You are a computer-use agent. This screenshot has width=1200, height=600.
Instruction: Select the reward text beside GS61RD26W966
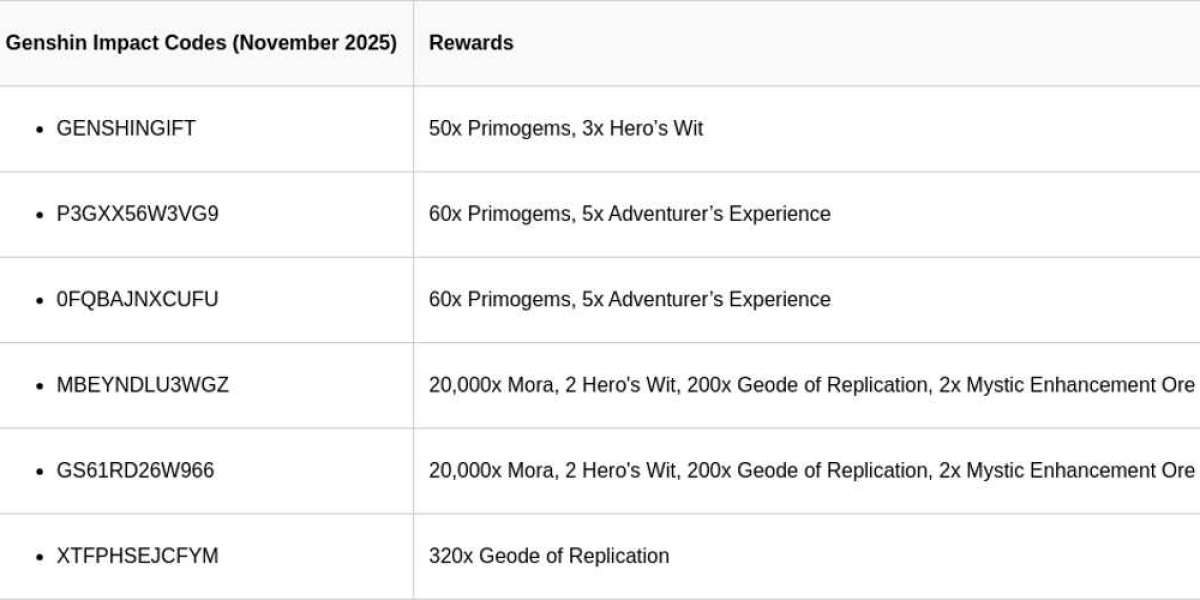(x=811, y=471)
